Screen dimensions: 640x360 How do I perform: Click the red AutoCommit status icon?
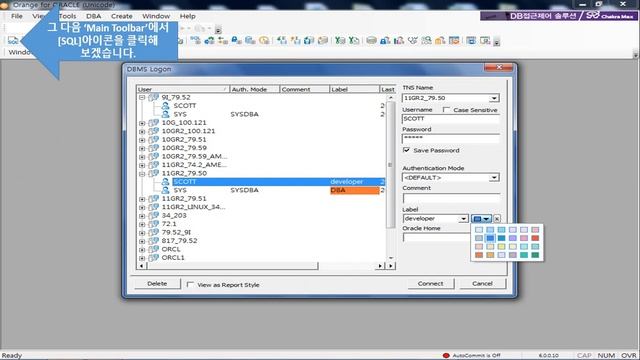click(446, 355)
